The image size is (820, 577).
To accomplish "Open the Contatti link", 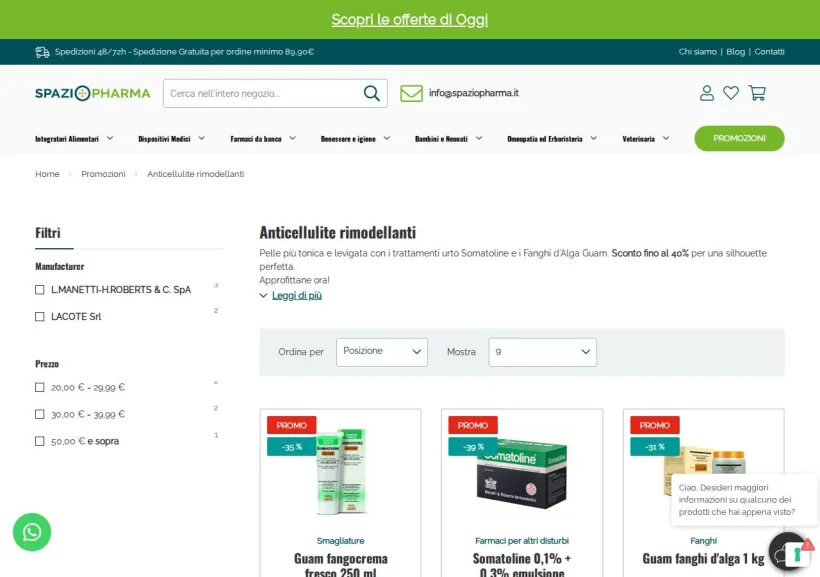I will coord(769,52).
